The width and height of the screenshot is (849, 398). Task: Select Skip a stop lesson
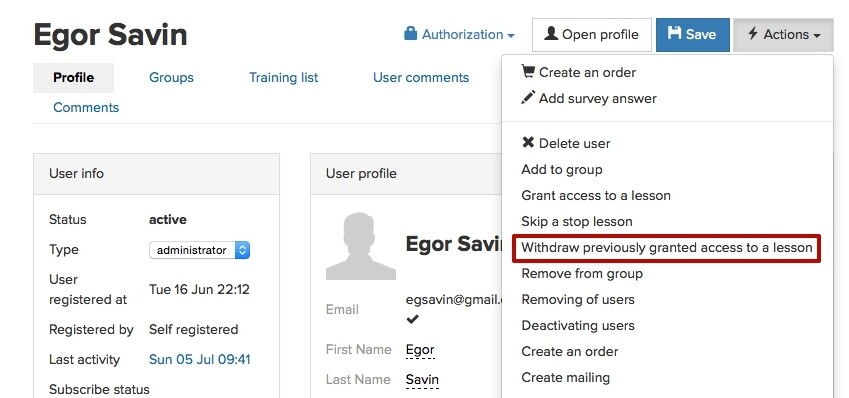(577, 221)
